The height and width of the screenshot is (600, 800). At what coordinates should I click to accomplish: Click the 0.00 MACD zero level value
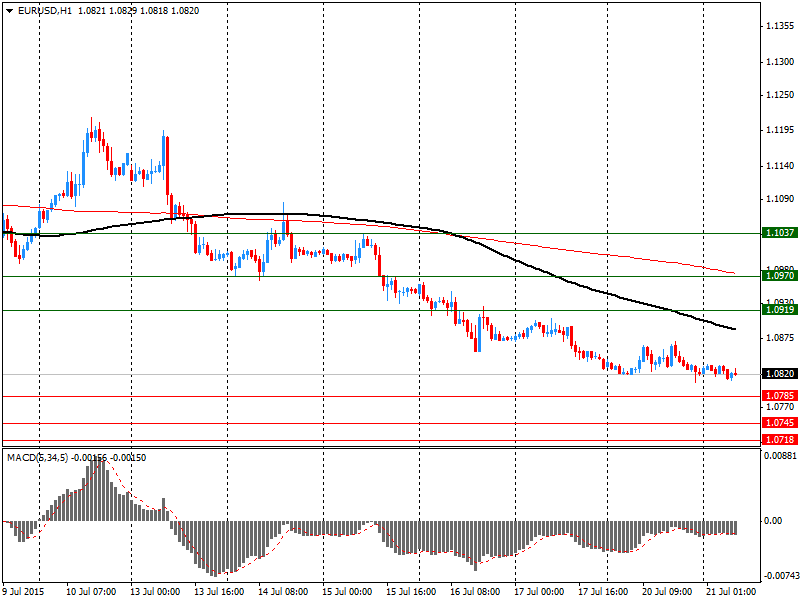click(773, 521)
